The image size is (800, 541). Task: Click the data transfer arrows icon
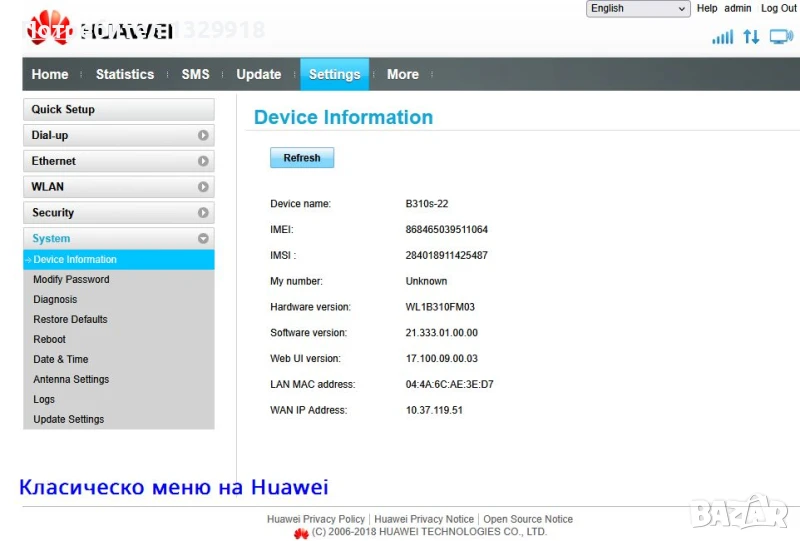coord(751,37)
